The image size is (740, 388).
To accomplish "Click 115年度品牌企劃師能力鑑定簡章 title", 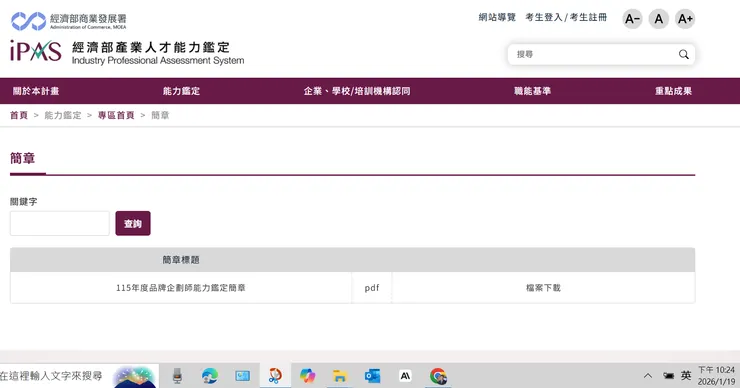I will 181,288.
